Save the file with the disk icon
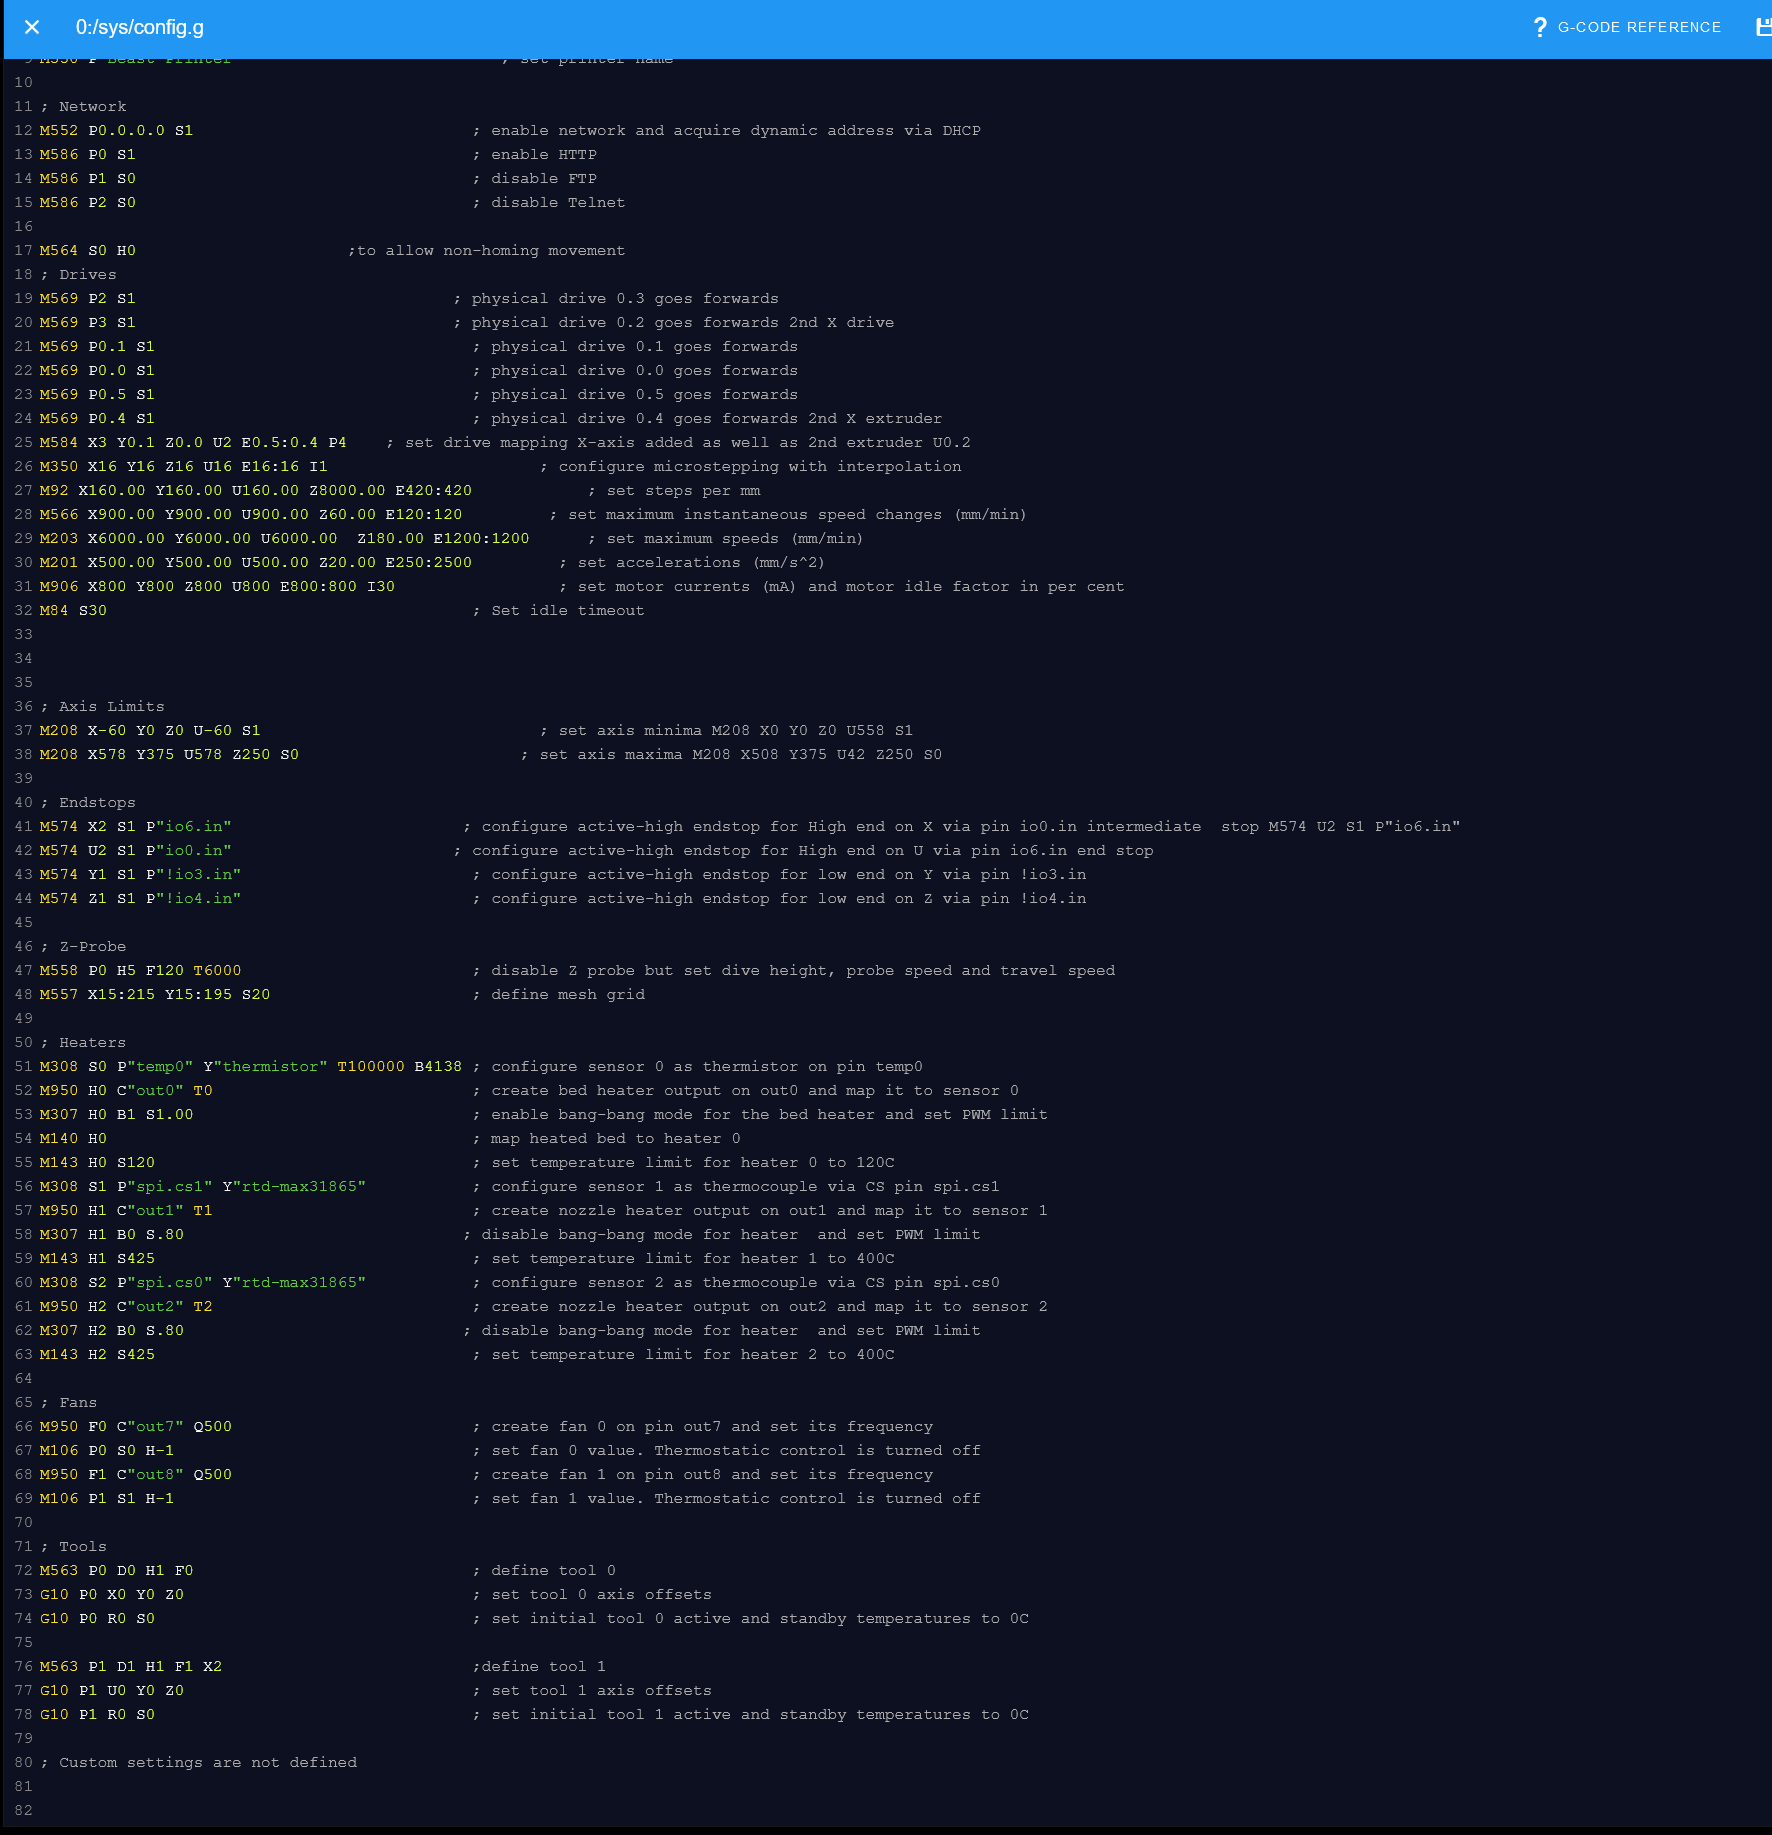This screenshot has height=1835, width=1772. point(1763,27)
